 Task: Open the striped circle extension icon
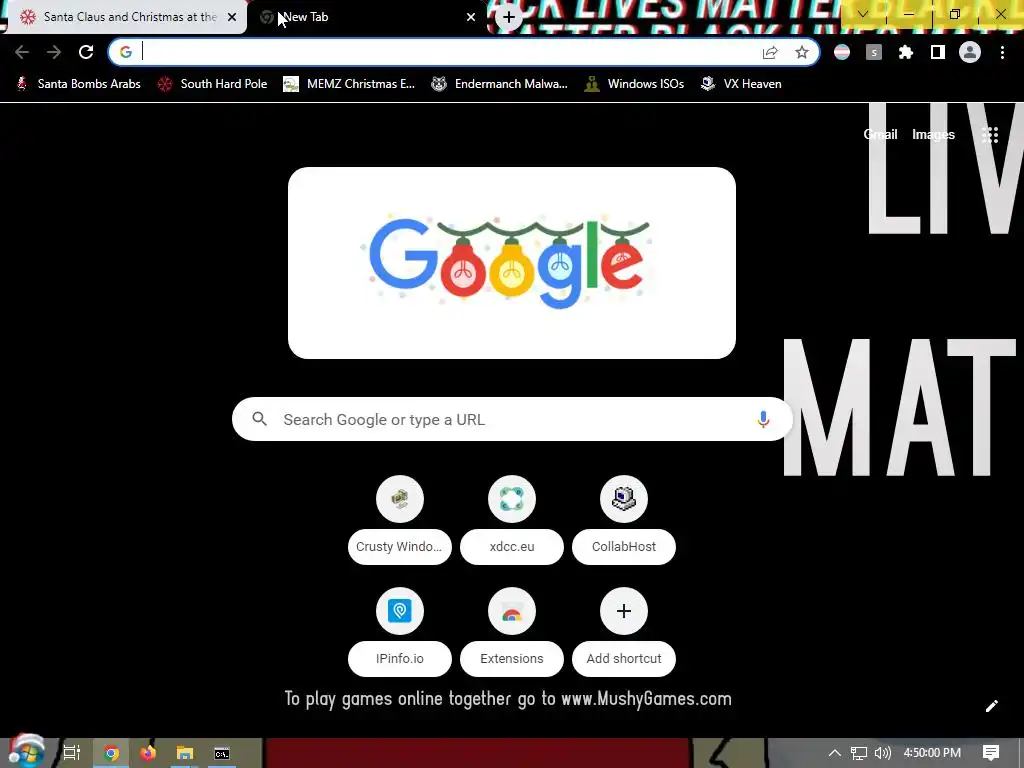click(x=842, y=52)
